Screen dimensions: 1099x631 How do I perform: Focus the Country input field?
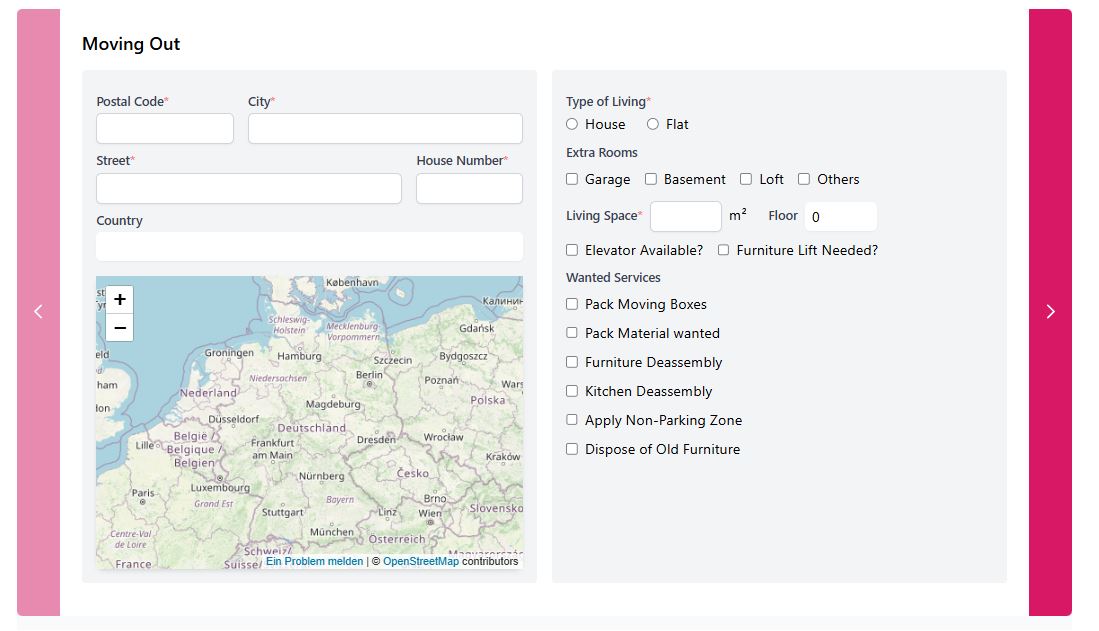pos(309,247)
